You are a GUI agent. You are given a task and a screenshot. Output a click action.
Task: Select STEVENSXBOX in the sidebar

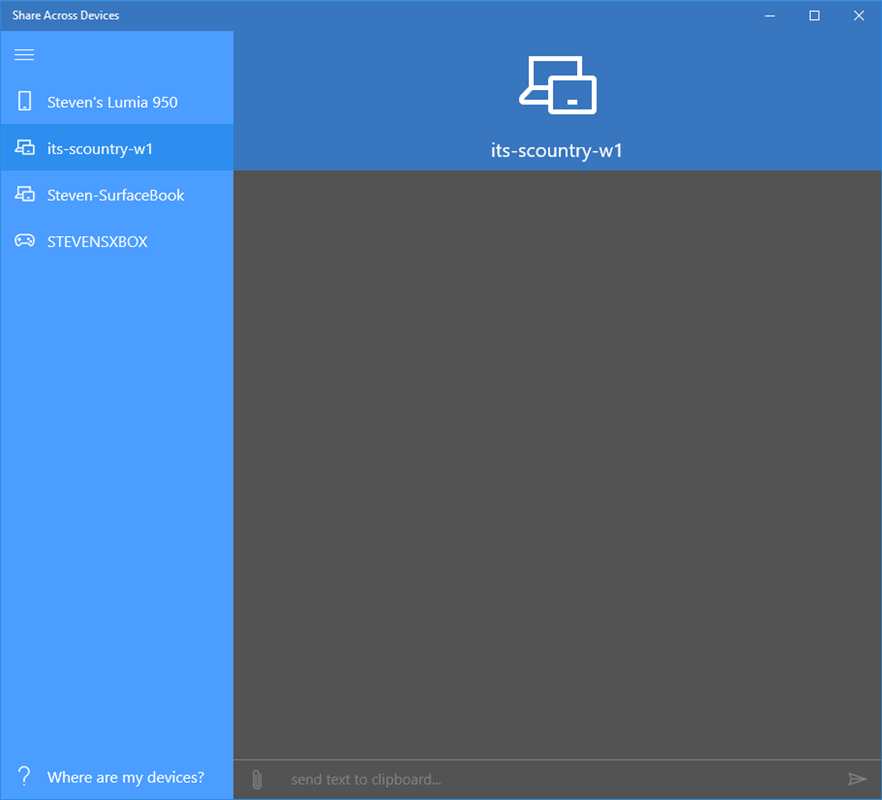tap(97, 241)
